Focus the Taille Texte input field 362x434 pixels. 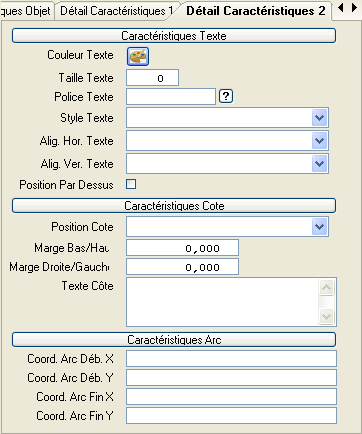152,78
